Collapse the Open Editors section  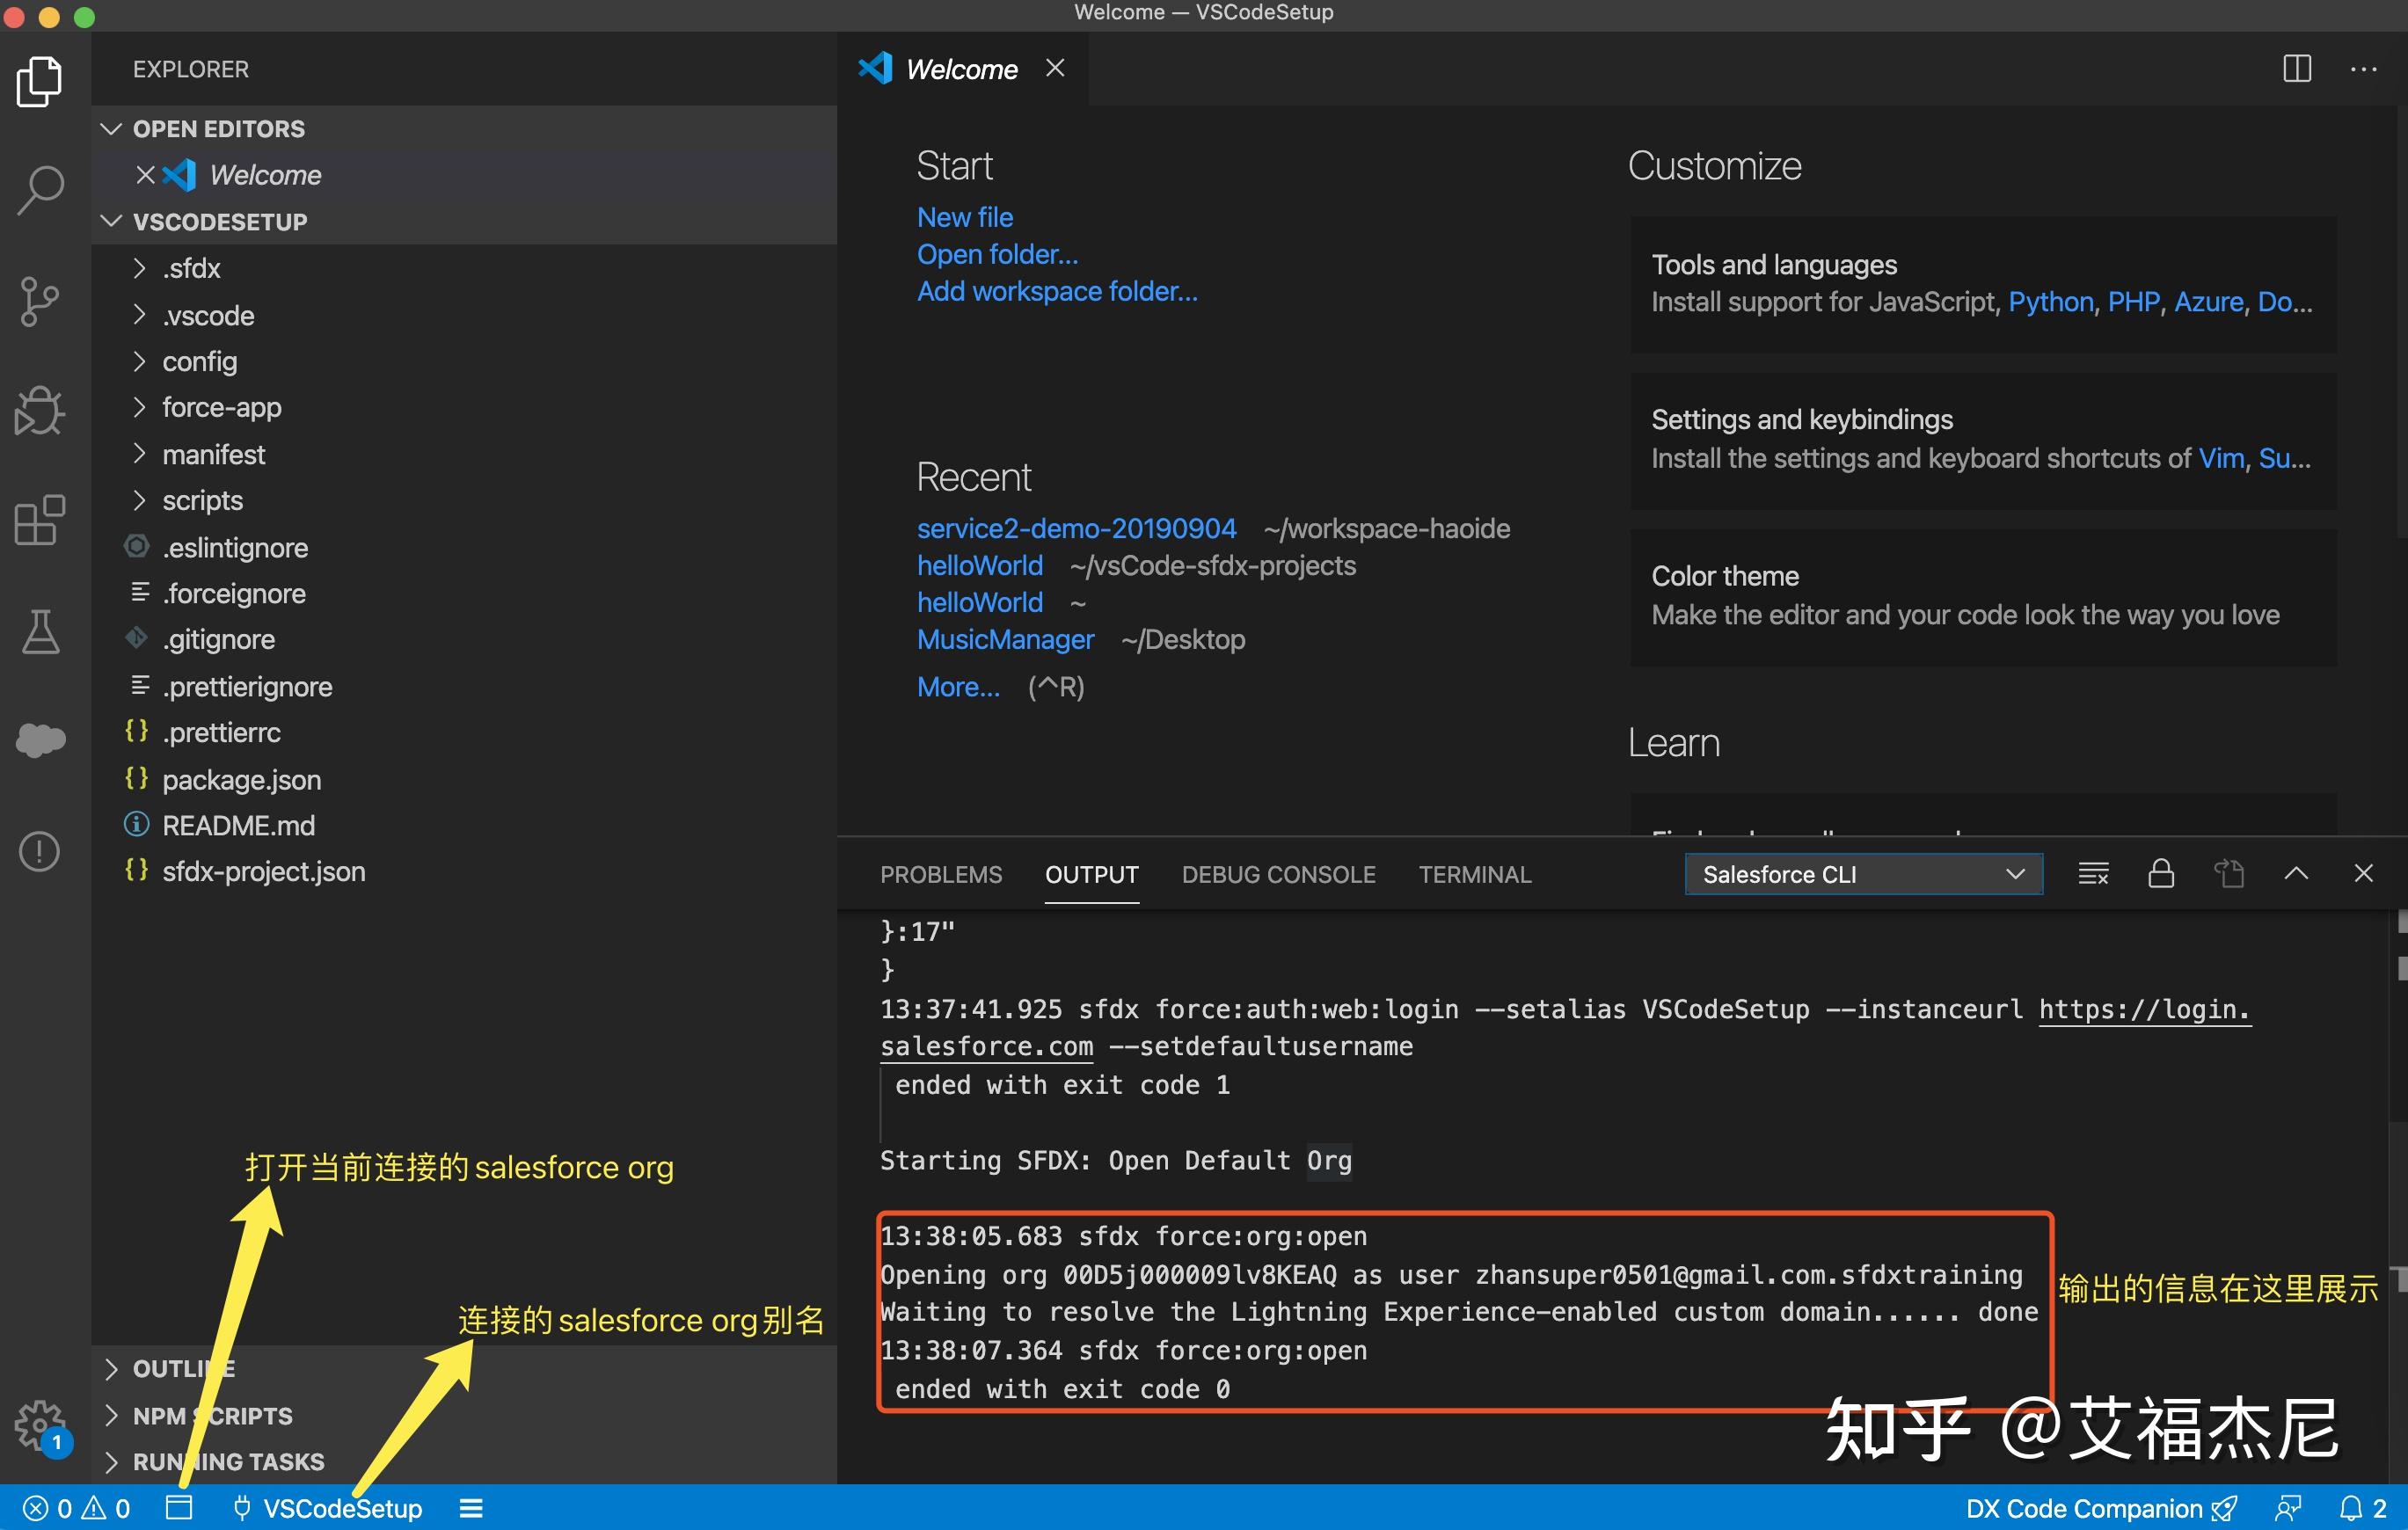click(x=464, y=129)
